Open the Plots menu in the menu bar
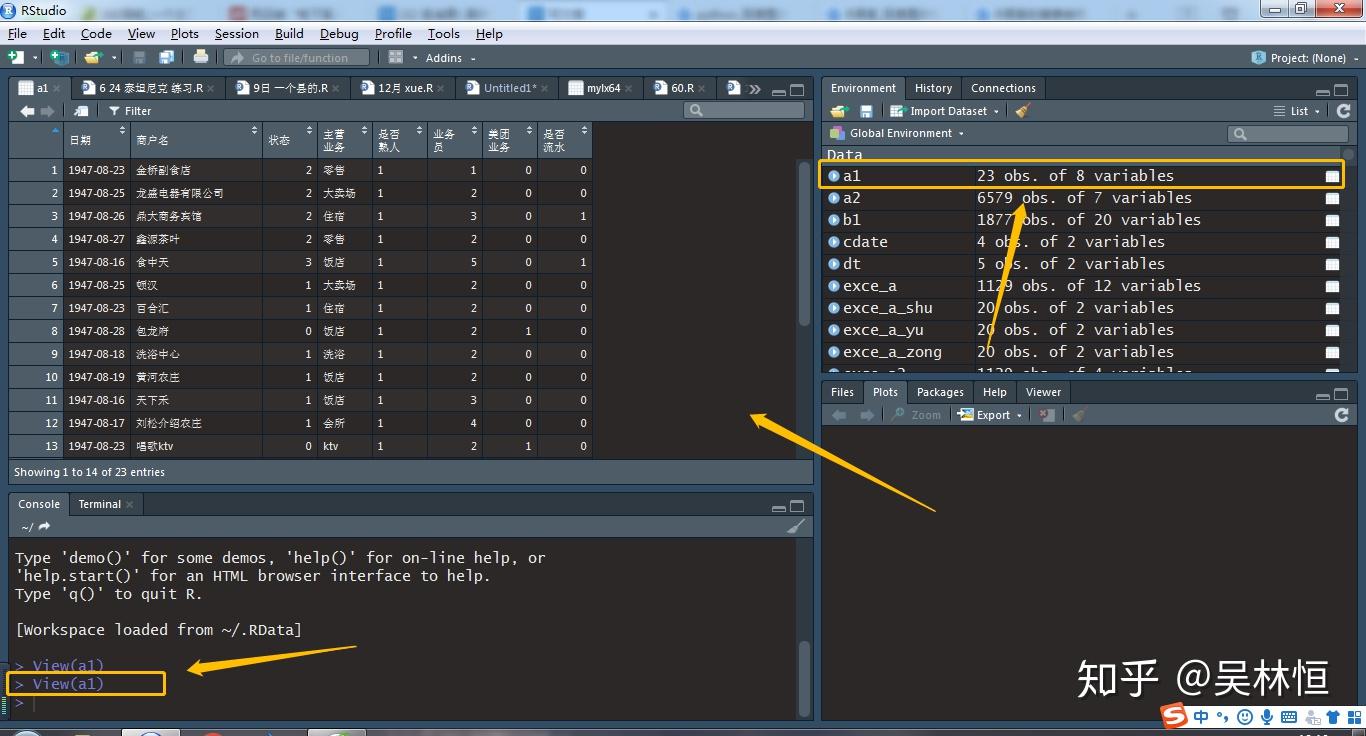 [184, 33]
